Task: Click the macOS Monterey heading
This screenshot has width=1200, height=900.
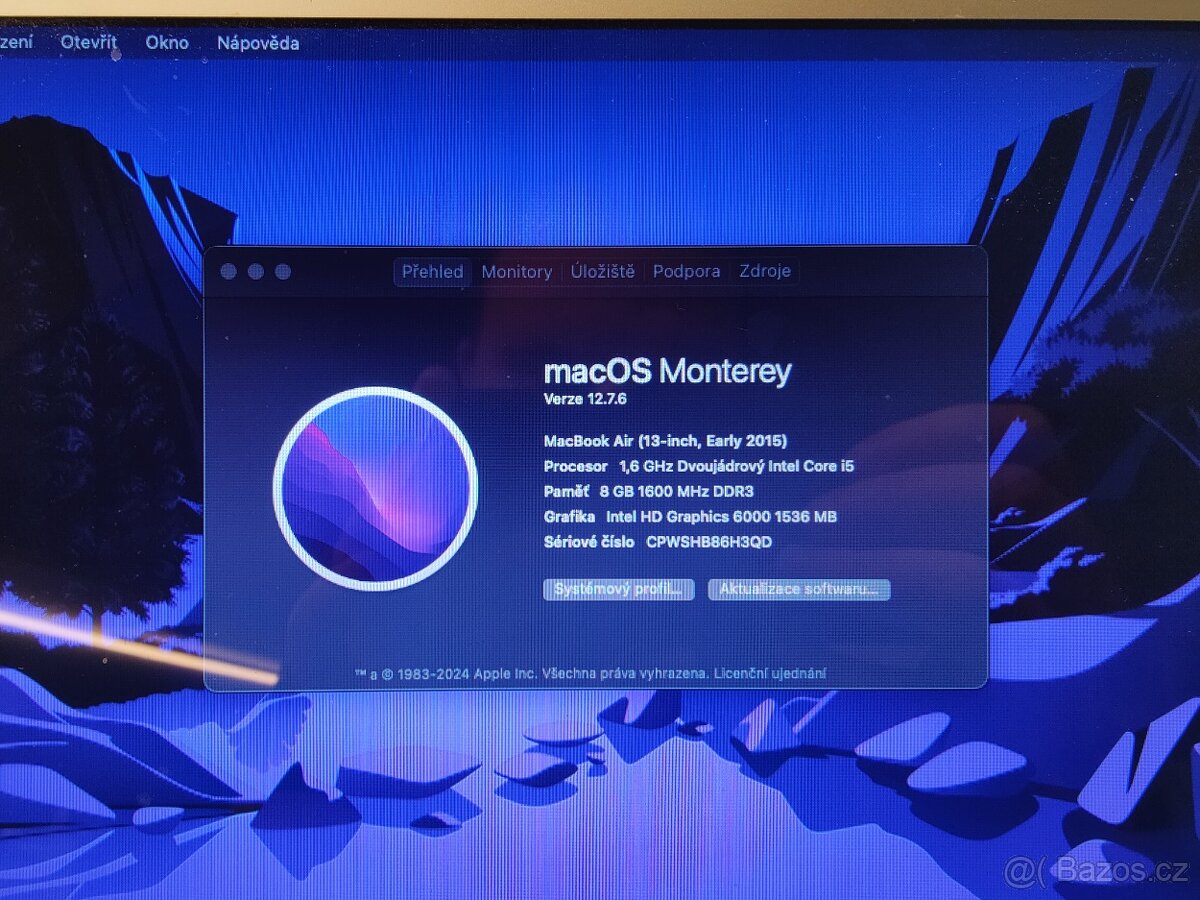Action: click(667, 371)
